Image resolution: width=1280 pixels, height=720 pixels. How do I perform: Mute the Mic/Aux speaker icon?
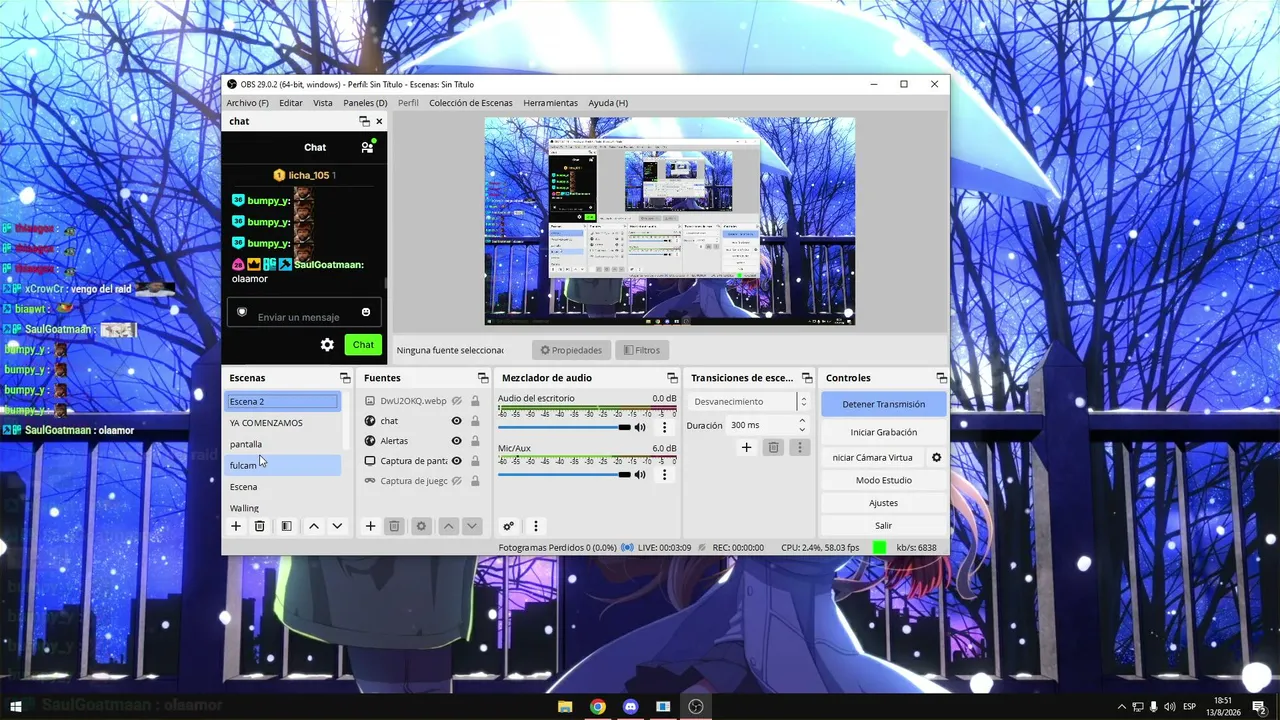(640, 474)
